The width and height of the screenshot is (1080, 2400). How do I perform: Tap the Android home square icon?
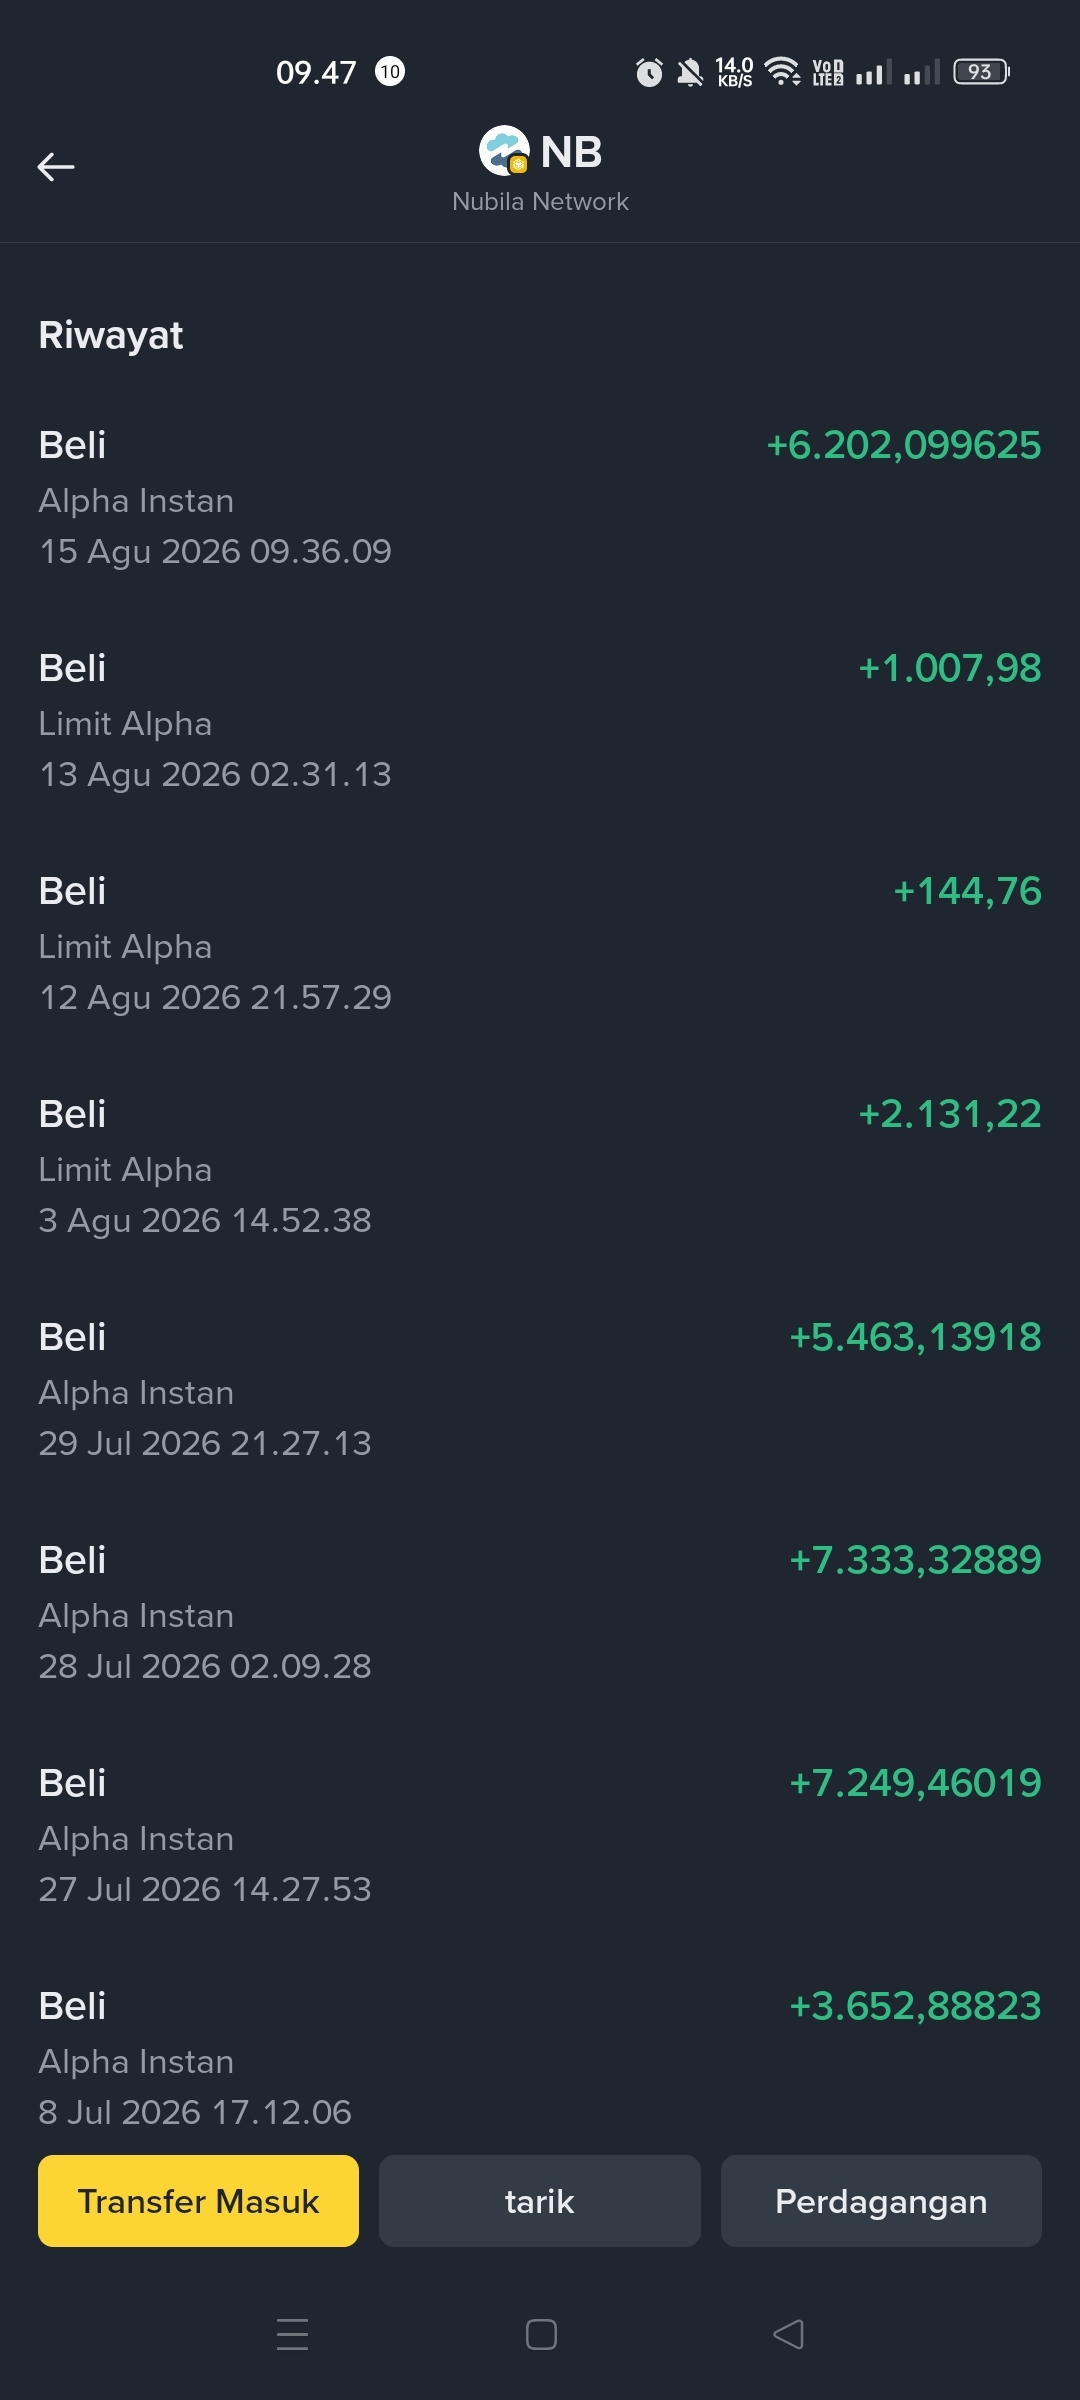tap(541, 2334)
